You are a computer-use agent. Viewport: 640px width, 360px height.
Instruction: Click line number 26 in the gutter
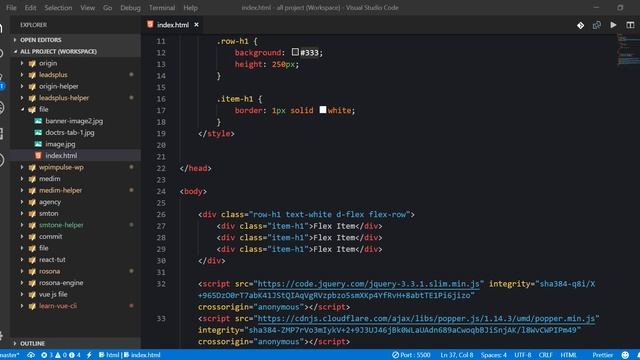click(161, 215)
